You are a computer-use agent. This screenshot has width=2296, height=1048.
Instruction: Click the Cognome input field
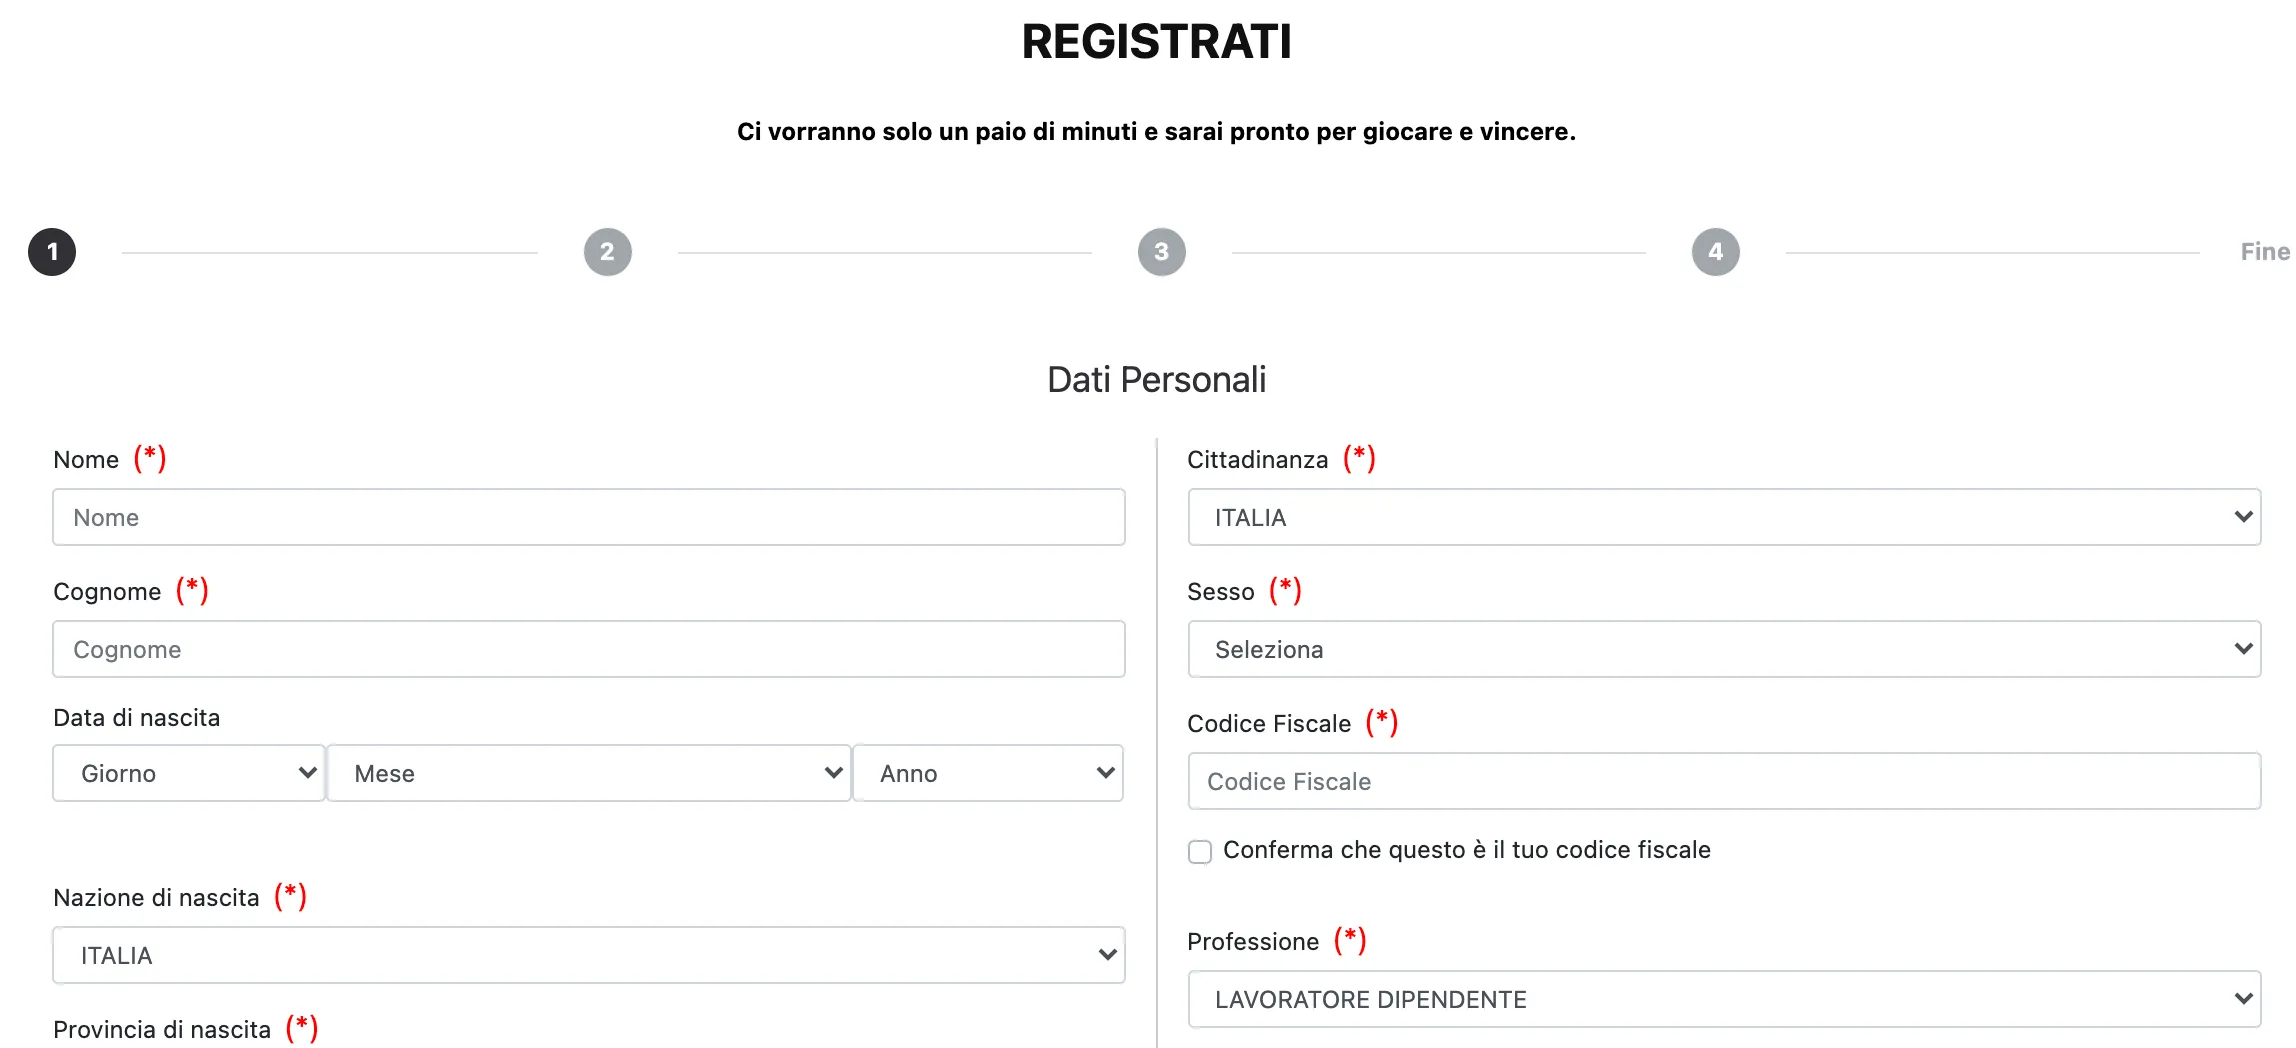(588, 649)
